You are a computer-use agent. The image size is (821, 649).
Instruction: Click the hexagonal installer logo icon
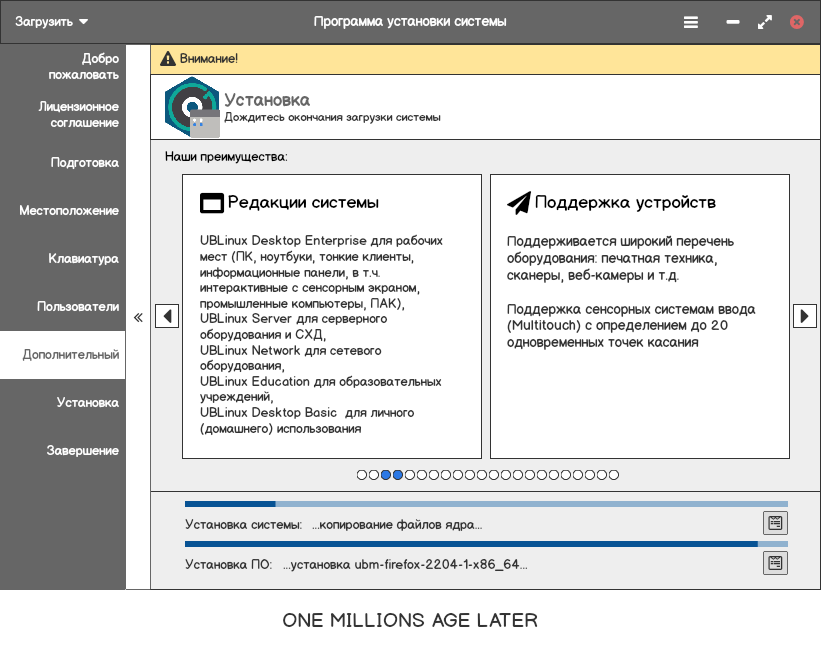tap(192, 107)
